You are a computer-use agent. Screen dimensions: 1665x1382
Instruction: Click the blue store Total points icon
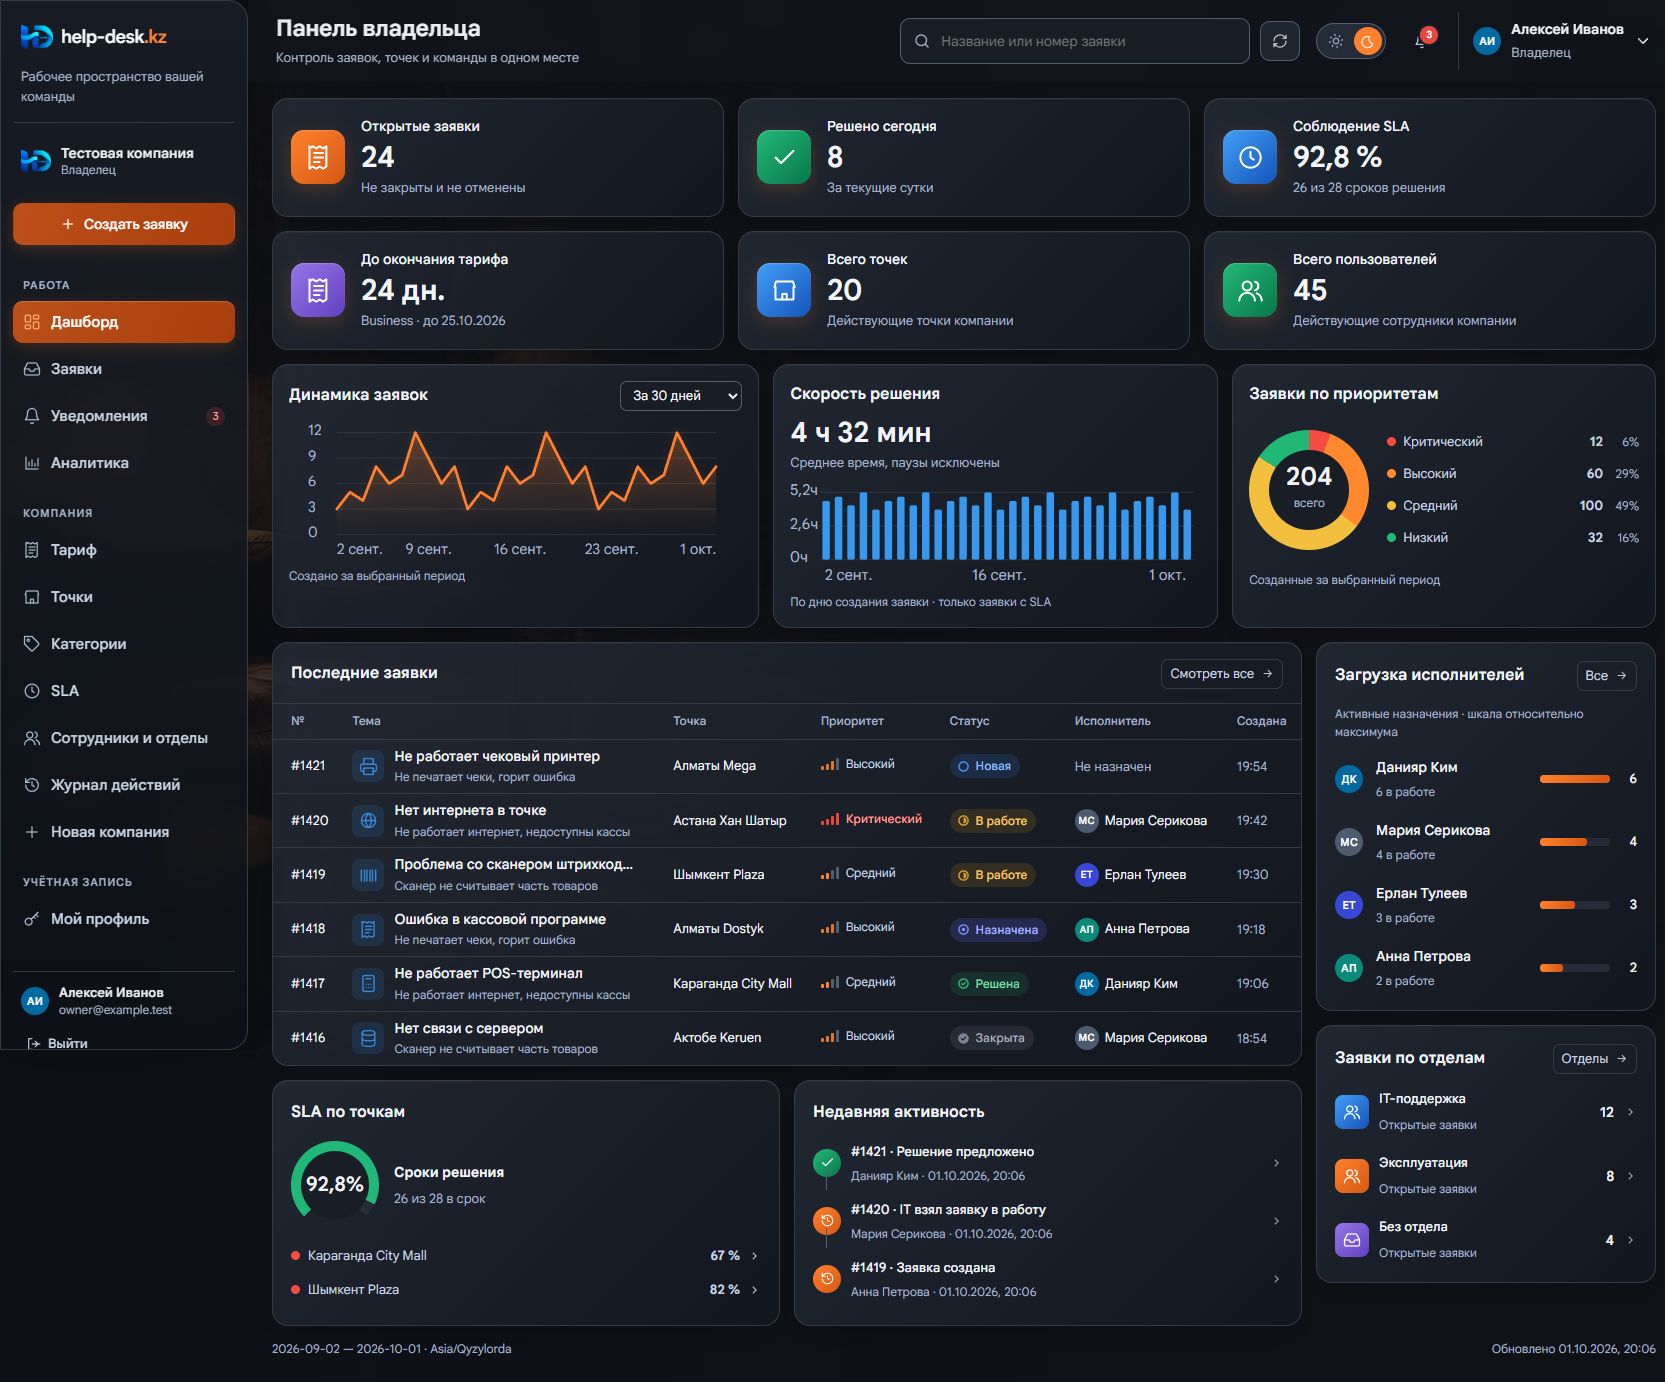pyautogui.click(x=784, y=290)
